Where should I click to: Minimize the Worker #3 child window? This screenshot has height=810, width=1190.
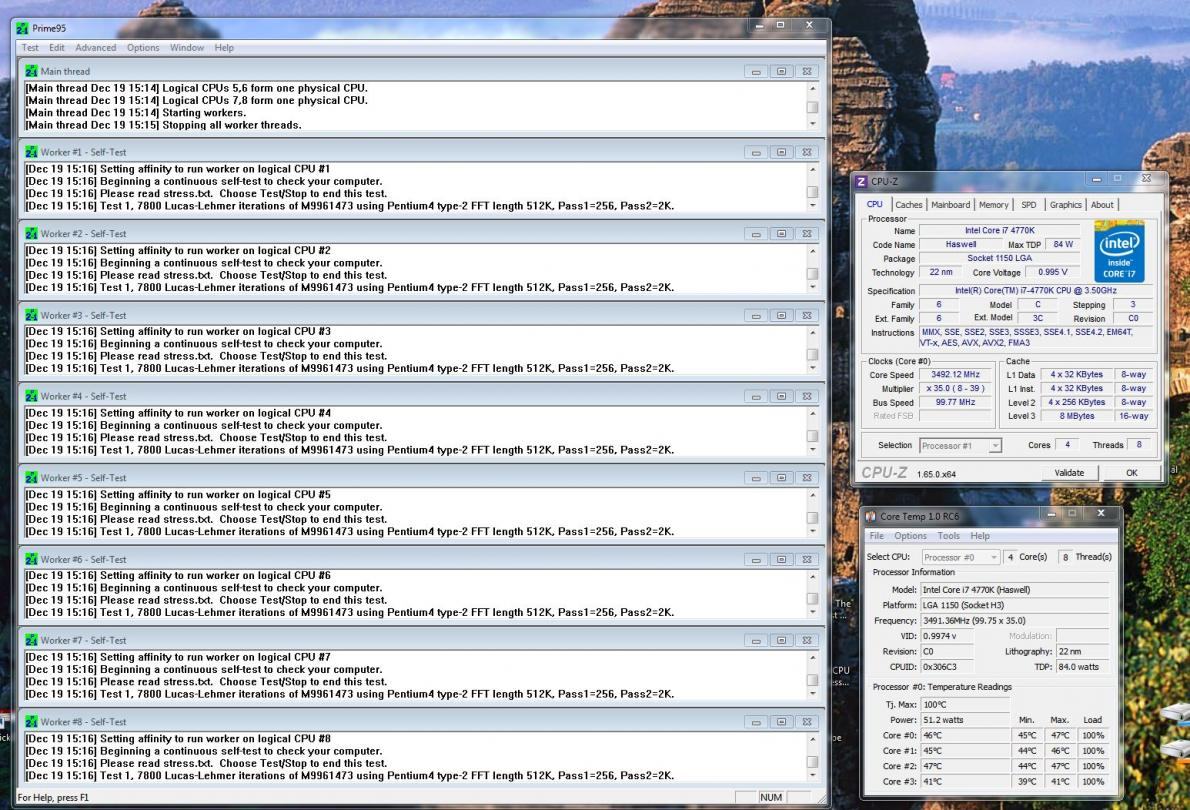pyautogui.click(x=756, y=315)
